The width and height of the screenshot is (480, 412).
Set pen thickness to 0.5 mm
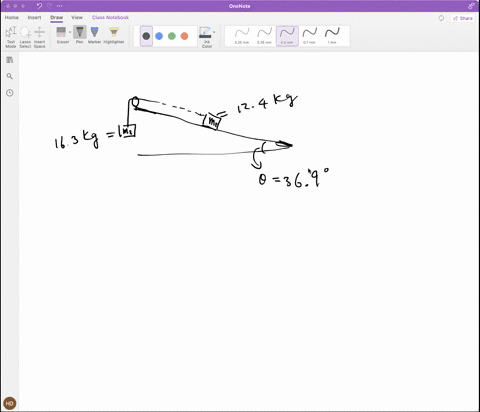287,36
